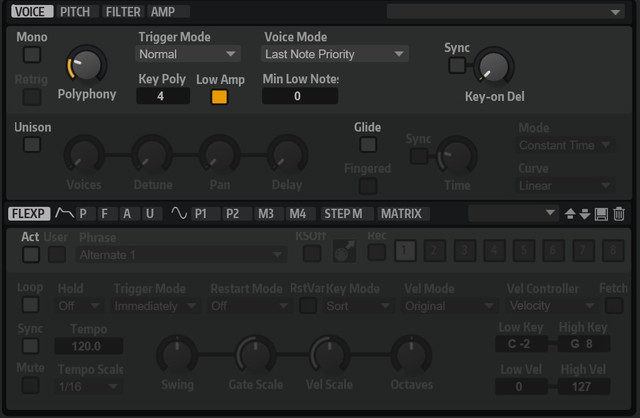This screenshot has width=640, height=418.
Task: Click the trash delete preset icon
Action: [x=619, y=214]
